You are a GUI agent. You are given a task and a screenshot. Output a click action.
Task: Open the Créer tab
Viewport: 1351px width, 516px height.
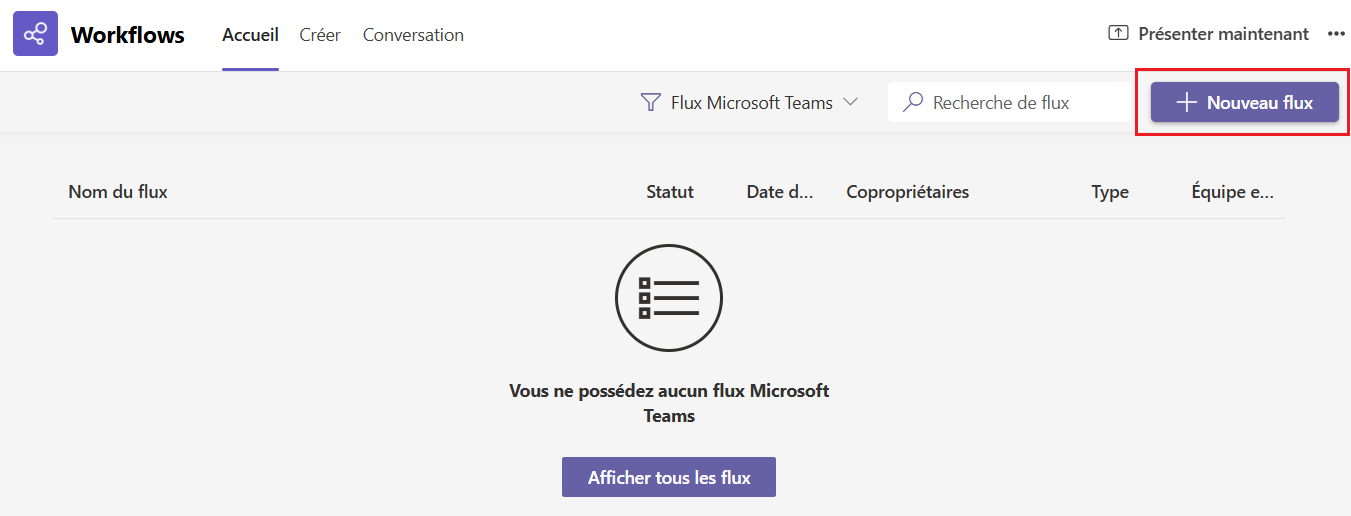point(320,35)
